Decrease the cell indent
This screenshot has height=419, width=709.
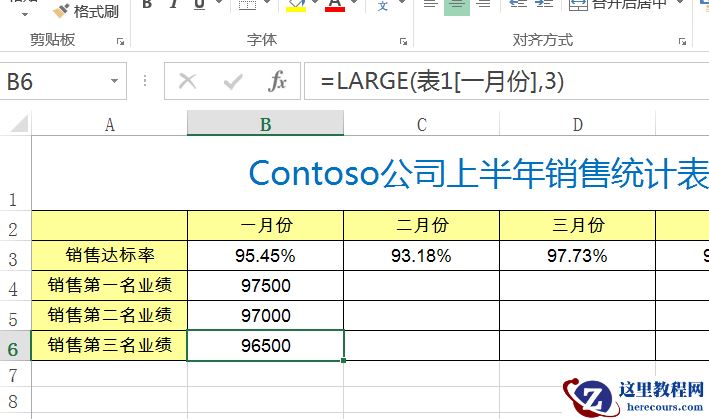[x=518, y=5]
